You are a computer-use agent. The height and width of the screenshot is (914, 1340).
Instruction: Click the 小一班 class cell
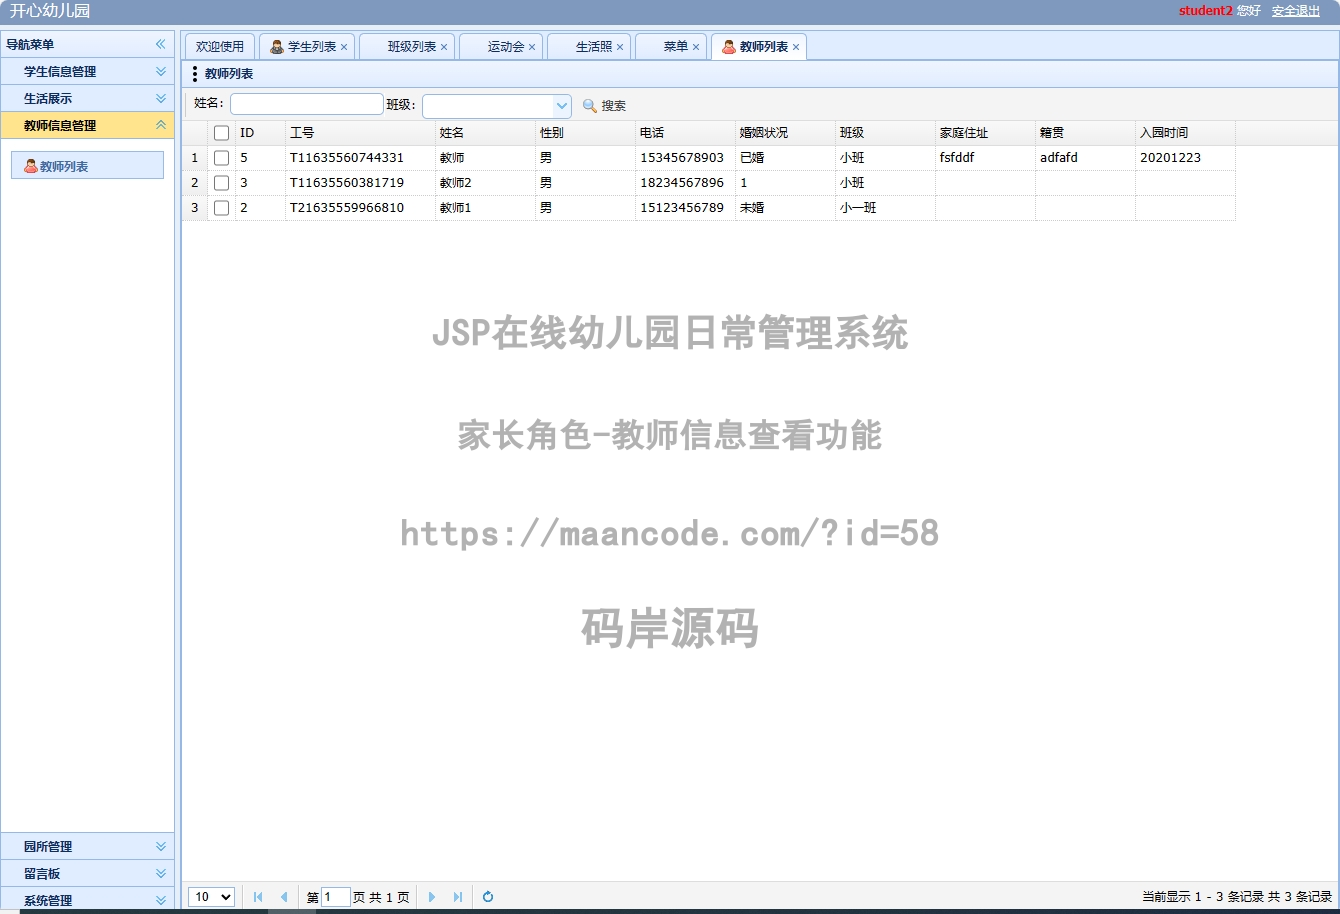[x=885, y=208]
